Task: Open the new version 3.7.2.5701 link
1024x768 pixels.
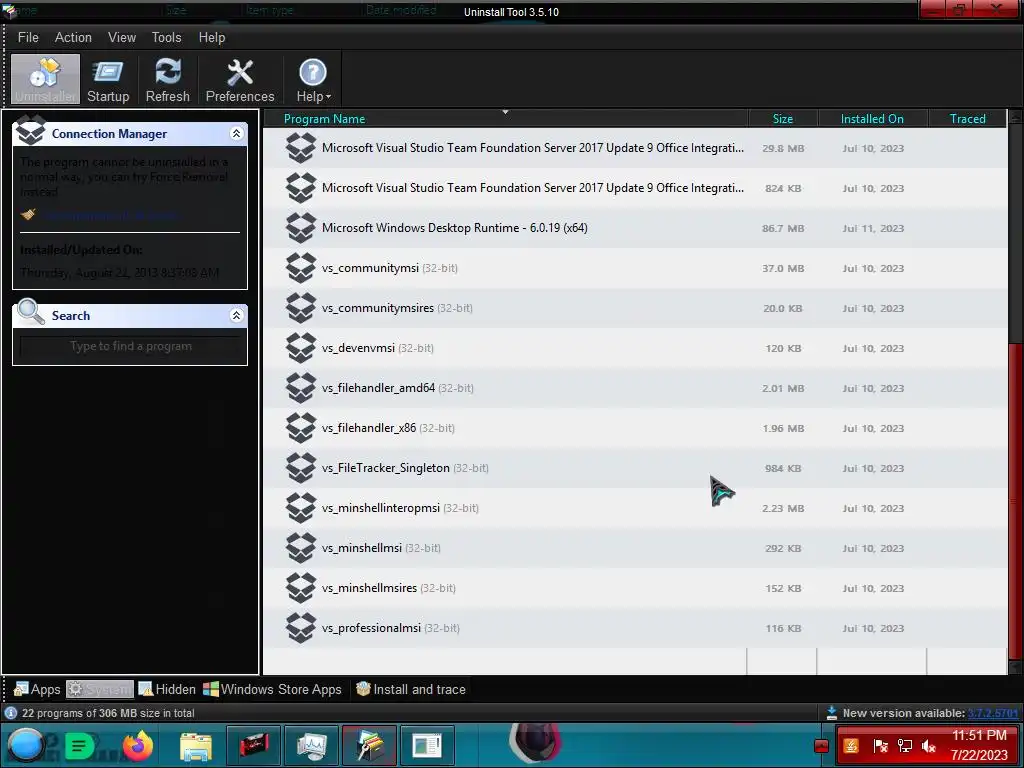Action: pyautogui.click(x=992, y=713)
